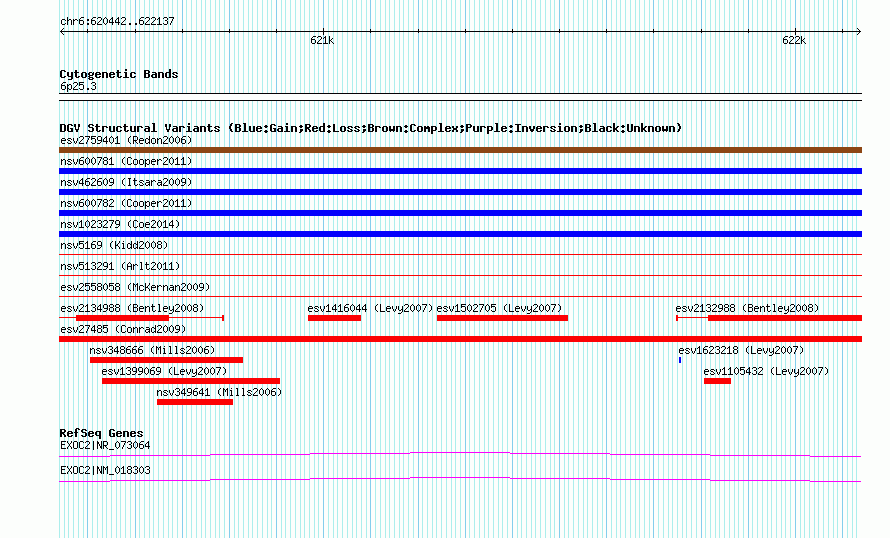The width and height of the screenshot is (890, 538).
Task: Click the red bar under esv1416044
Action: point(334,318)
